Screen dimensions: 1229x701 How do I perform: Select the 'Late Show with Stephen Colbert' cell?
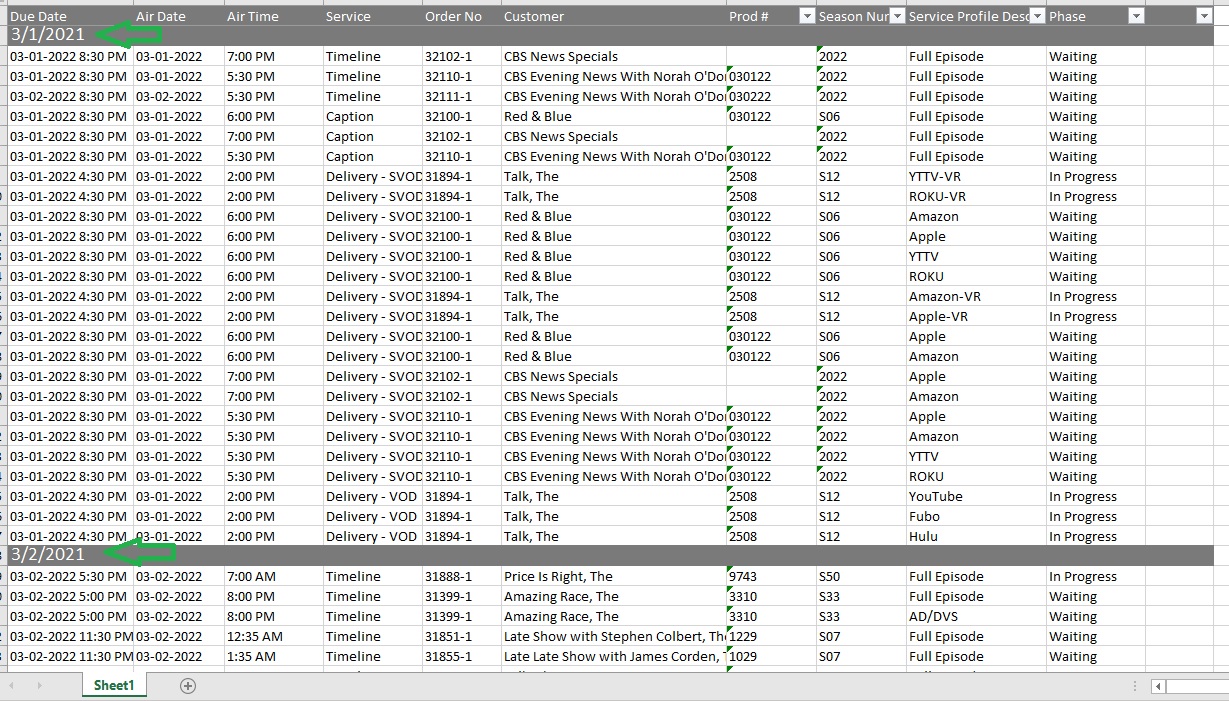614,636
